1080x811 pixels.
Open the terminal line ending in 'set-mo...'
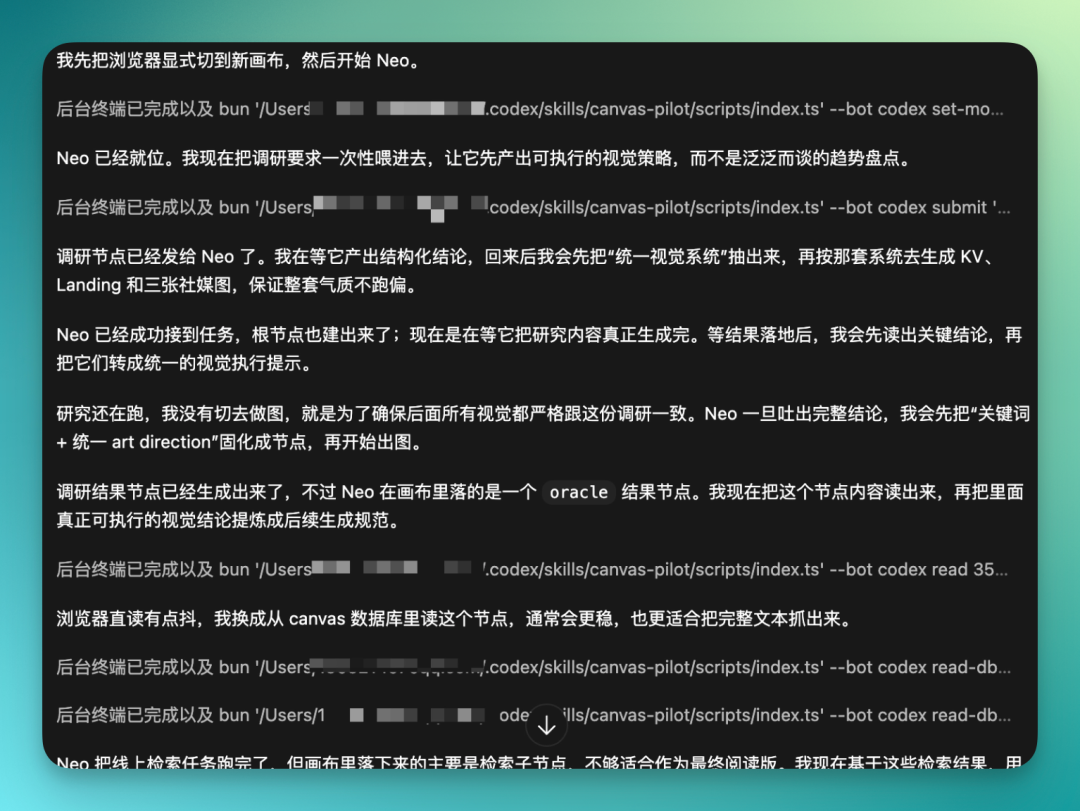(530, 109)
